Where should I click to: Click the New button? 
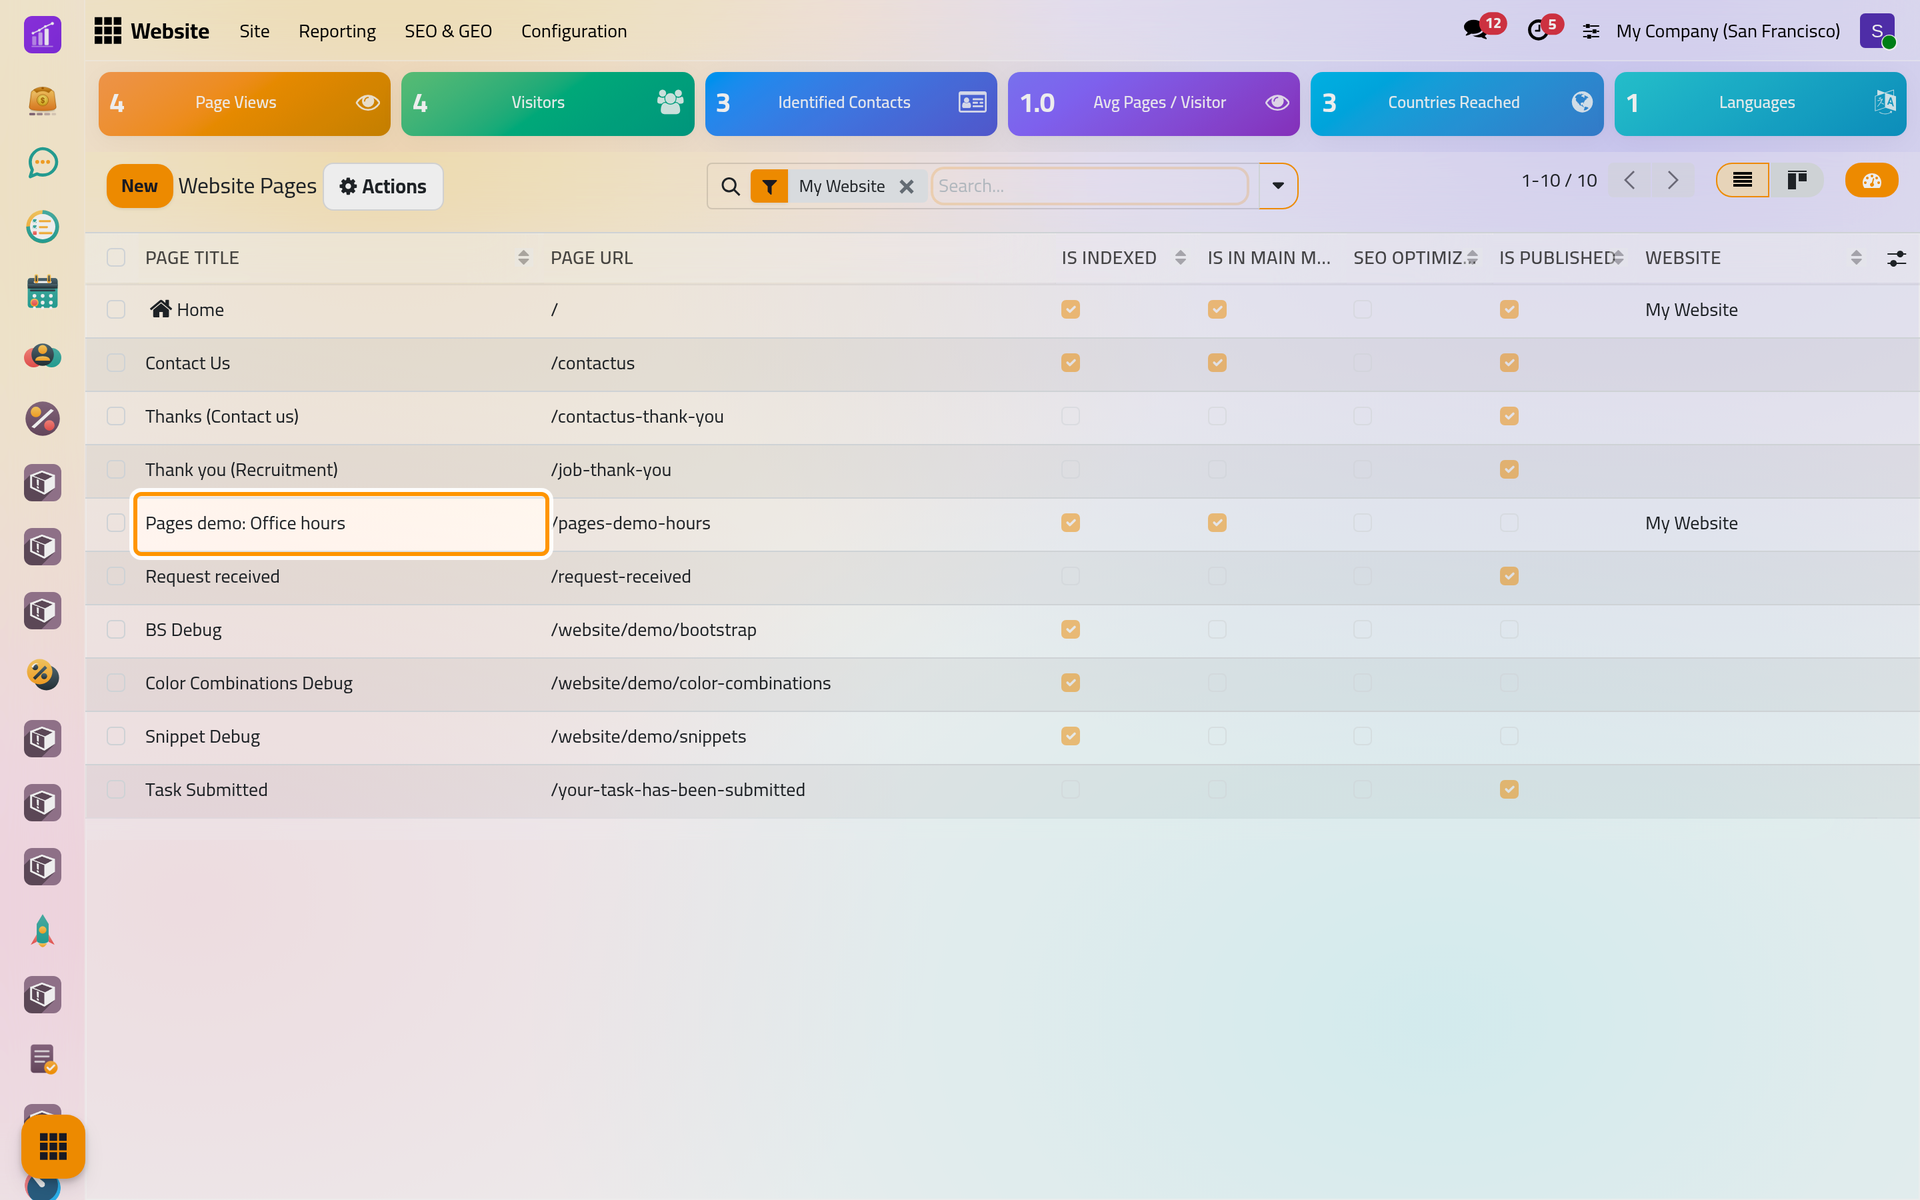point(139,186)
